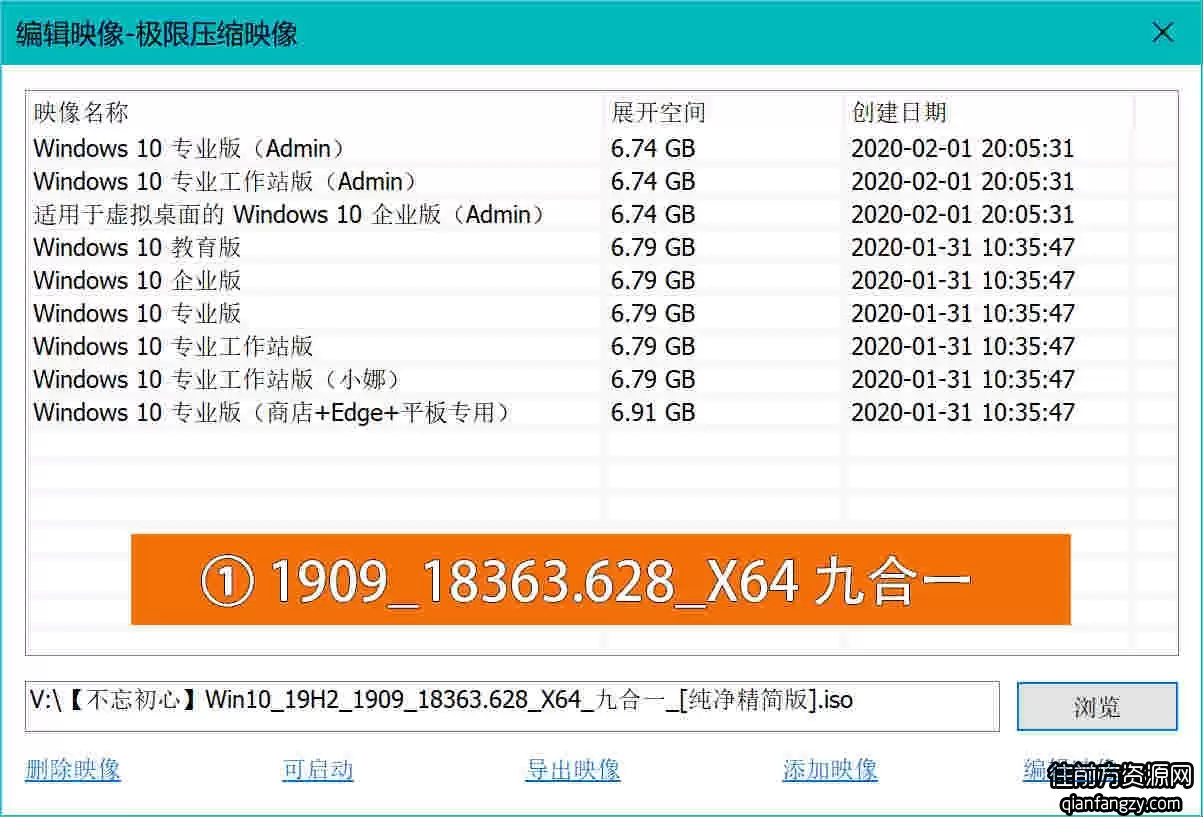Image resolution: width=1203 pixels, height=817 pixels.
Task: Select the Windows 10 专业版（Admin）row name
Action: (190, 148)
